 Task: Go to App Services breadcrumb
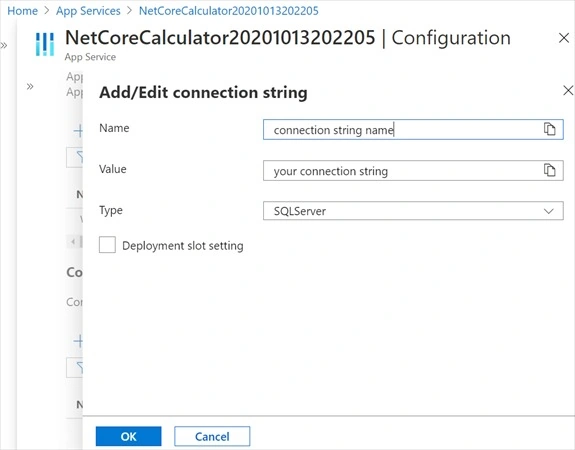coord(88,11)
